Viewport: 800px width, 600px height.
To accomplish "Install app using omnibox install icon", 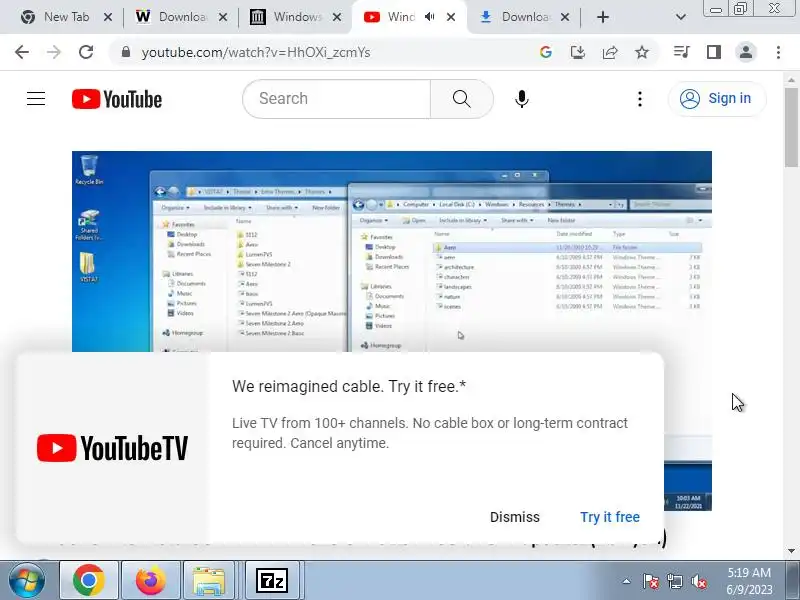I will click(578, 52).
